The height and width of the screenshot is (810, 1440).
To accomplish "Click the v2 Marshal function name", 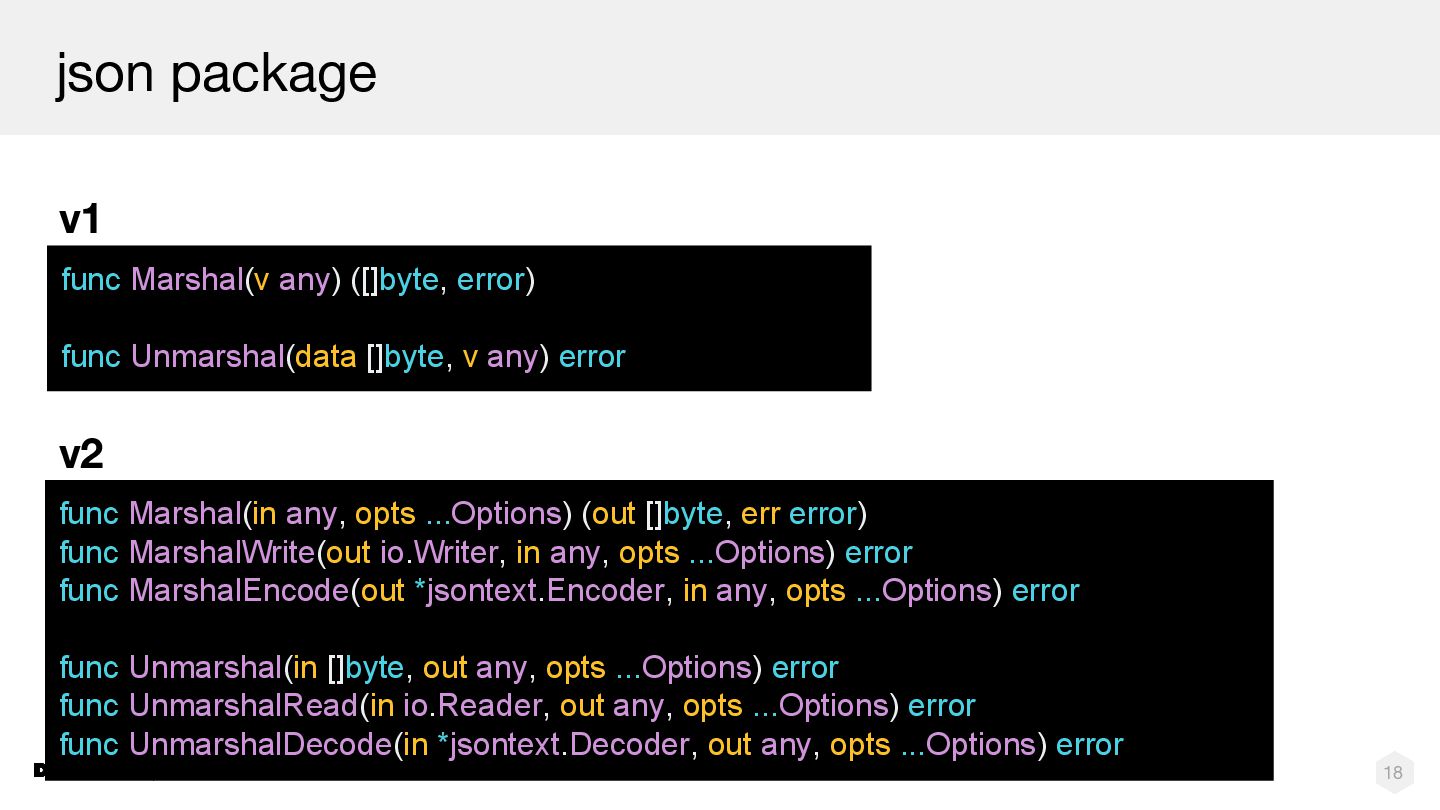I will tap(185, 514).
